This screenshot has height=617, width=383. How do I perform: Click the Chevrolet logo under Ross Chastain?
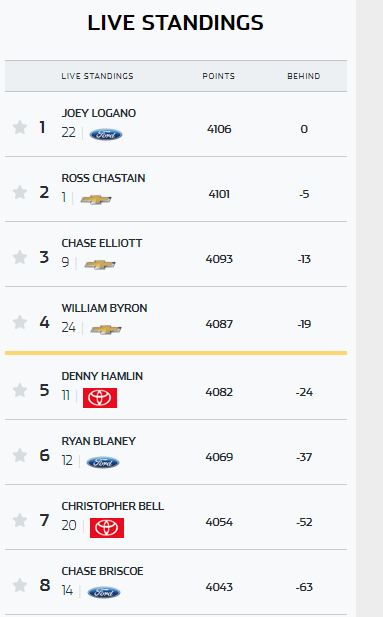pos(96,200)
